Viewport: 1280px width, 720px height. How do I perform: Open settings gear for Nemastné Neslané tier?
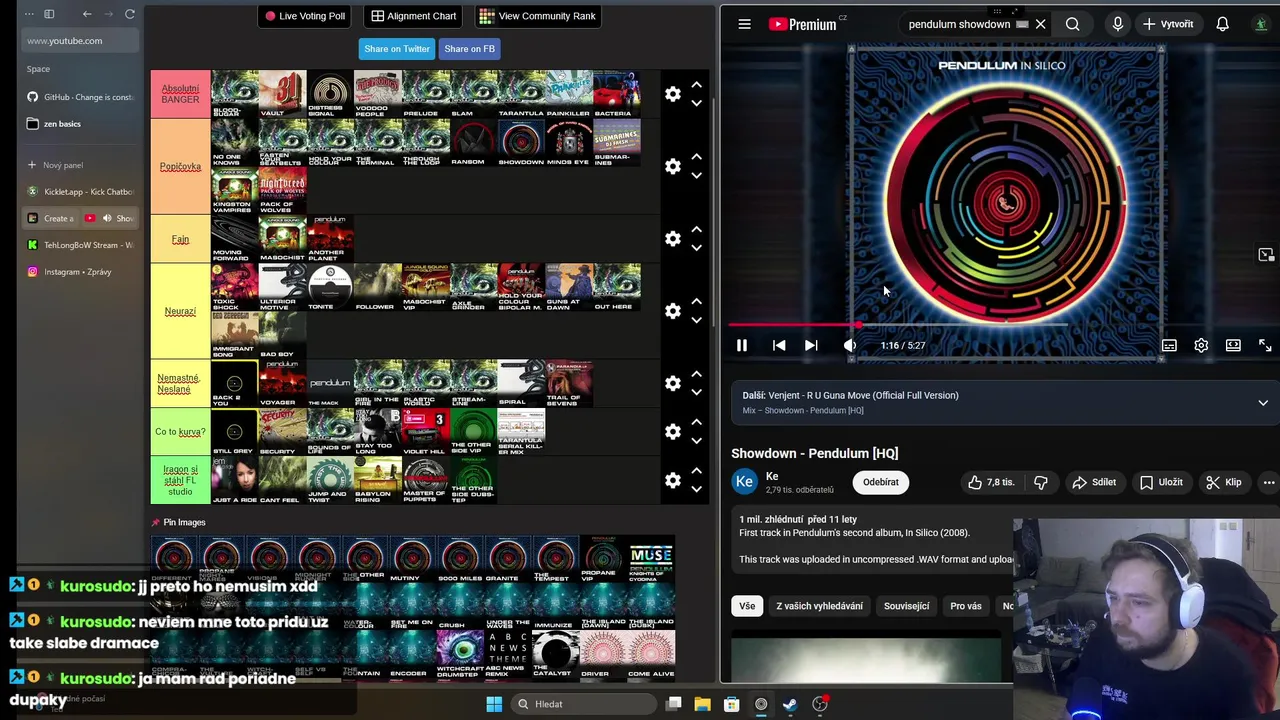[673, 383]
